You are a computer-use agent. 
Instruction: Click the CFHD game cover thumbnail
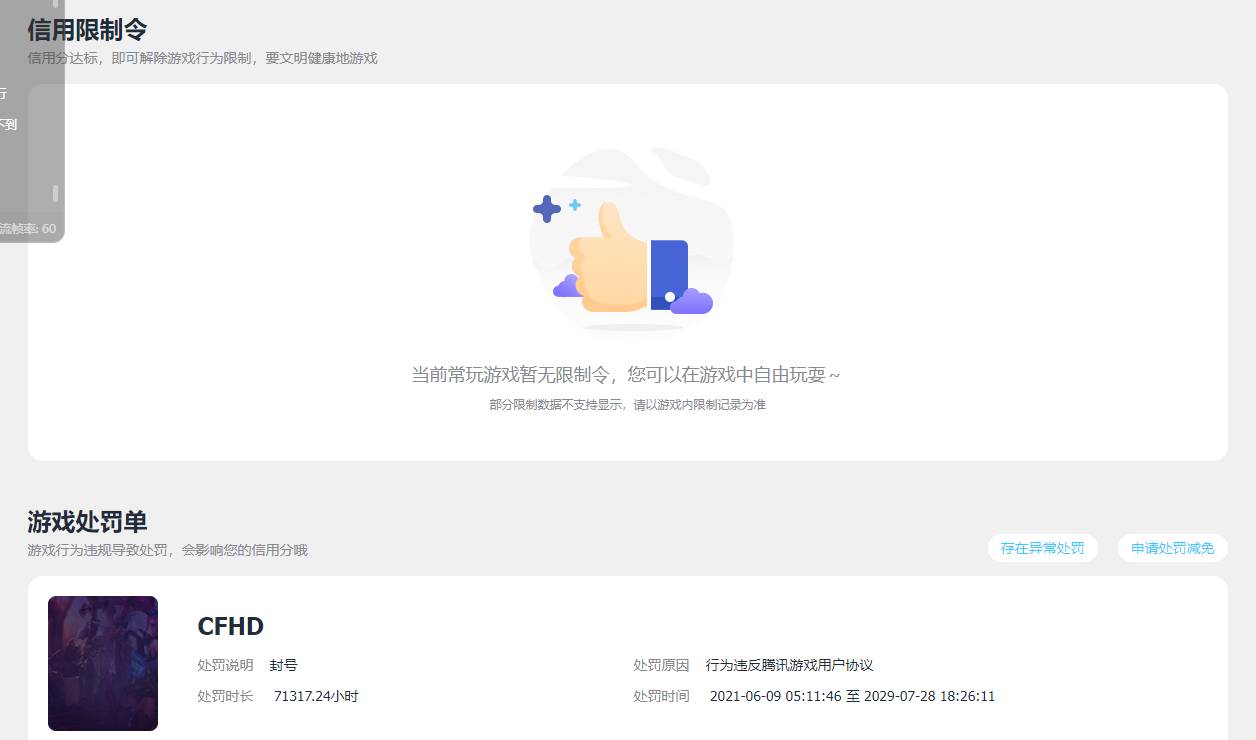(x=102, y=663)
